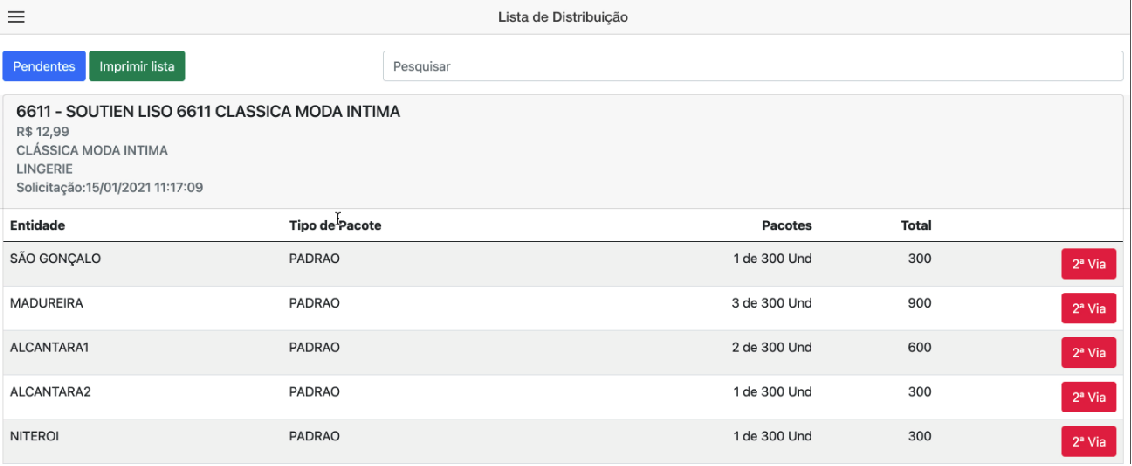Click the total 600 cell
This screenshot has width=1132, height=466.
click(x=919, y=348)
